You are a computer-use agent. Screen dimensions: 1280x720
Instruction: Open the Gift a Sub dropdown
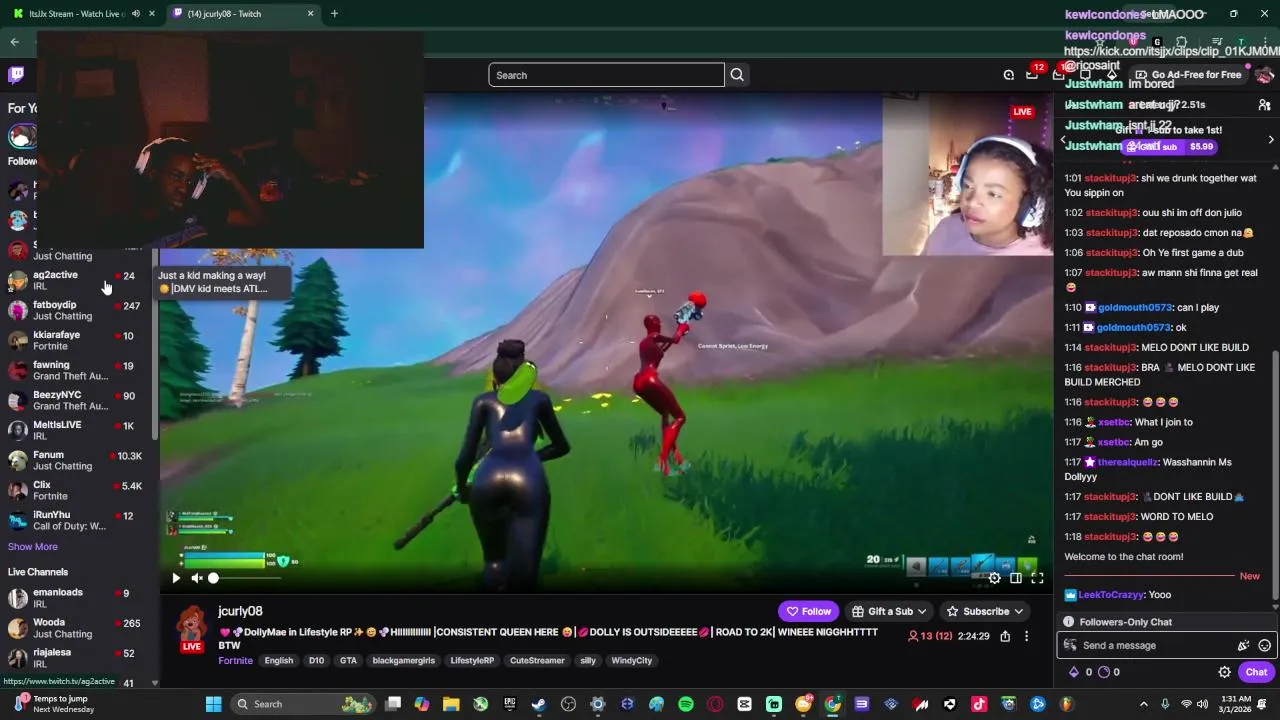(x=888, y=612)
